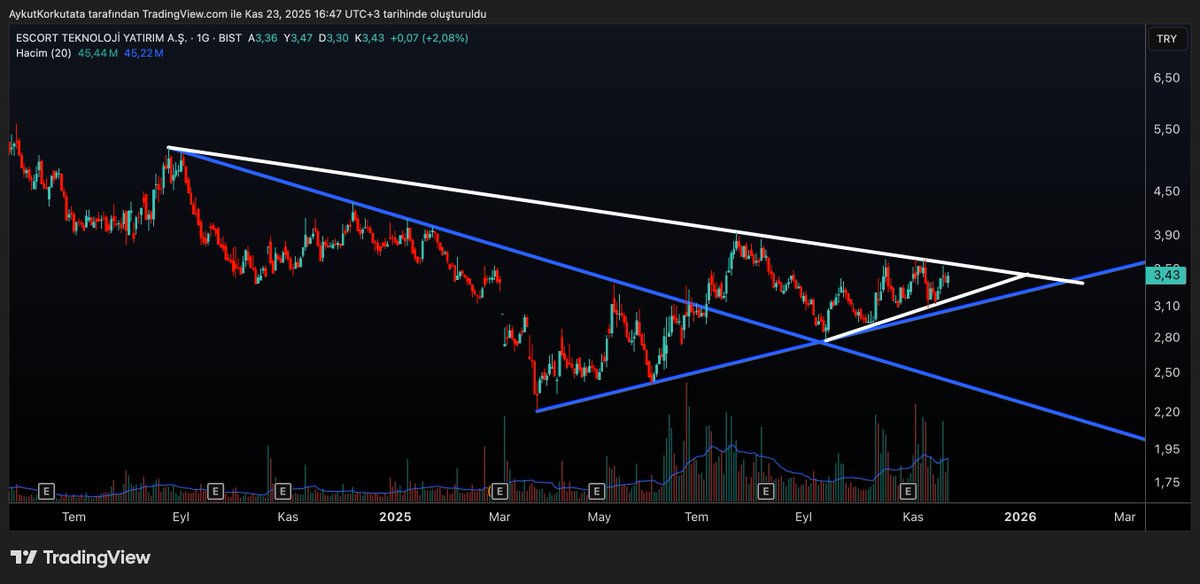Click the TradingView logo at the bottom
The width and height of the screenshot is (1200, 584).
80,558
